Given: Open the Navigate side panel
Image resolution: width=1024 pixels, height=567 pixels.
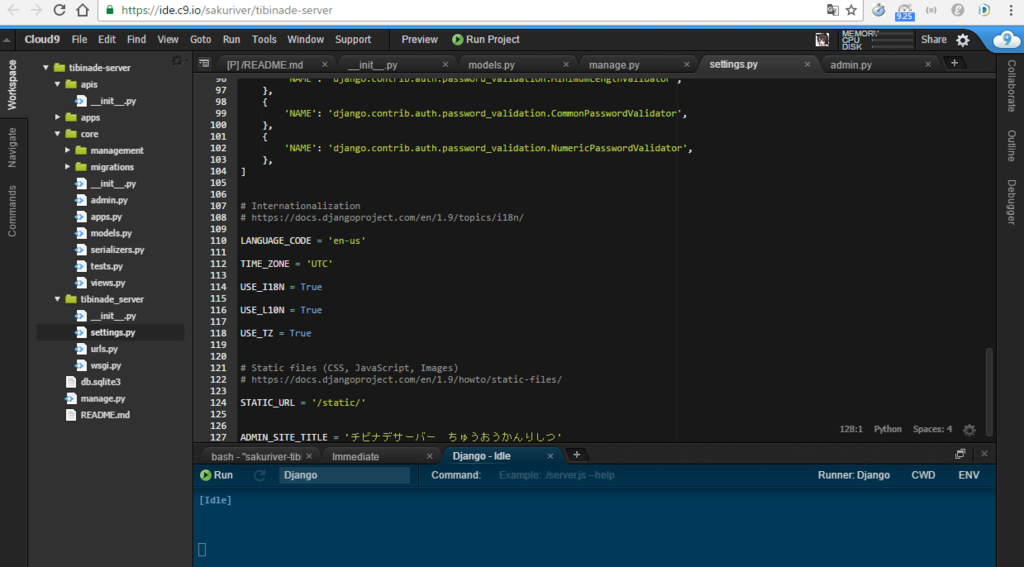Looking at the screenshot, I should click(x=12, y=148).
